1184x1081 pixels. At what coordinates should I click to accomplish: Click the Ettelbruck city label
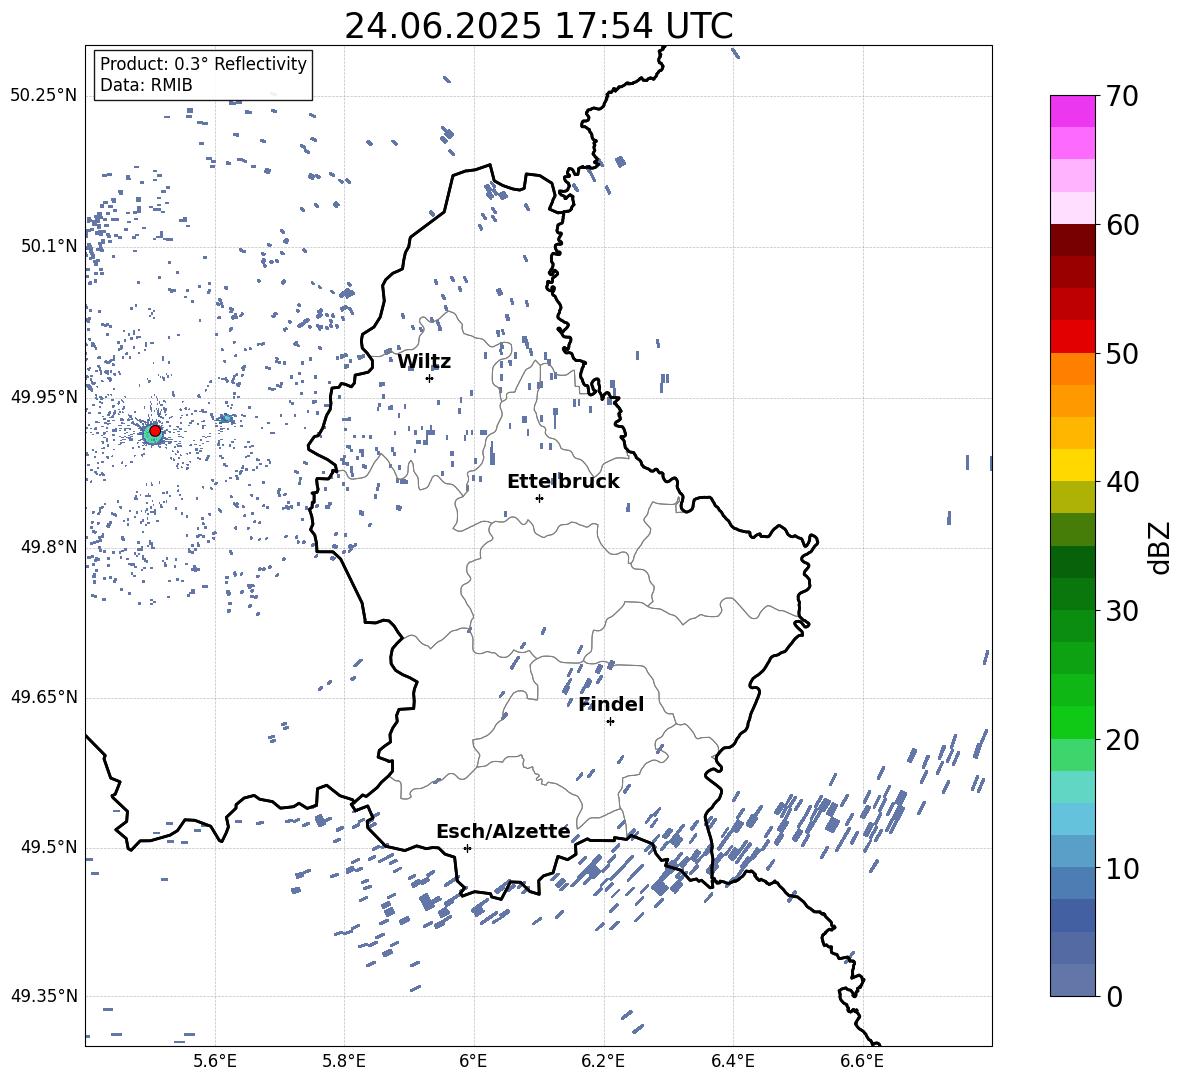[x=563, y=481]
